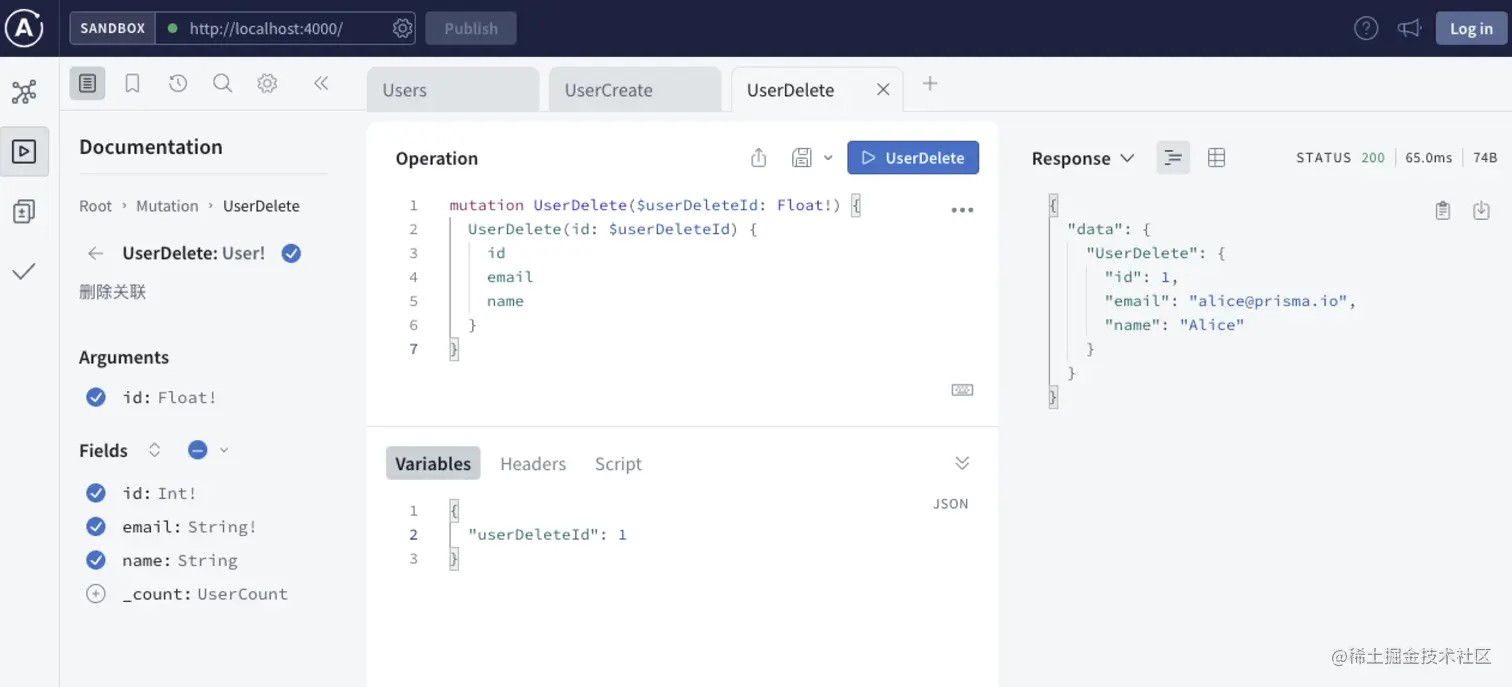The width and height of the screenshot is (1512, 687).
Task: Switch Response to table view icon
Action: (1216, 157)
